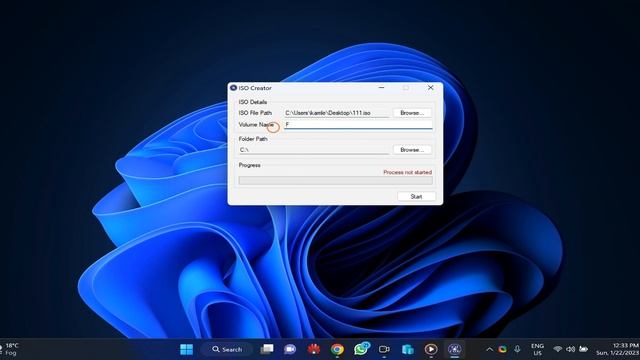Click the progress bar in ISO Creator
640x360 pixels.
pos(336,180)
